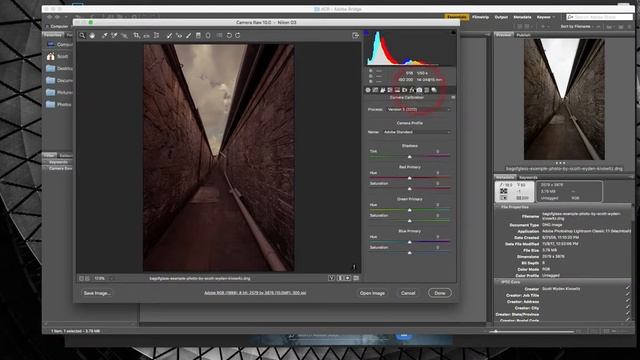Open Desktop folder in Bridge Favorites

(x=59, y=69)
